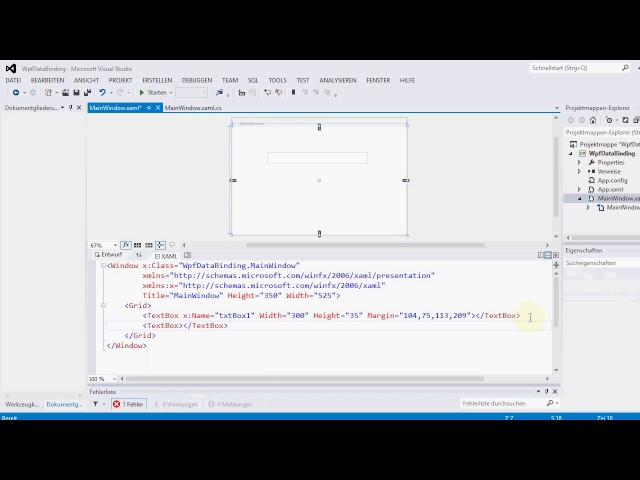Open the FENSTER menu
The height and width of the screenshot is (480, 640).
[x=378, y=80]
